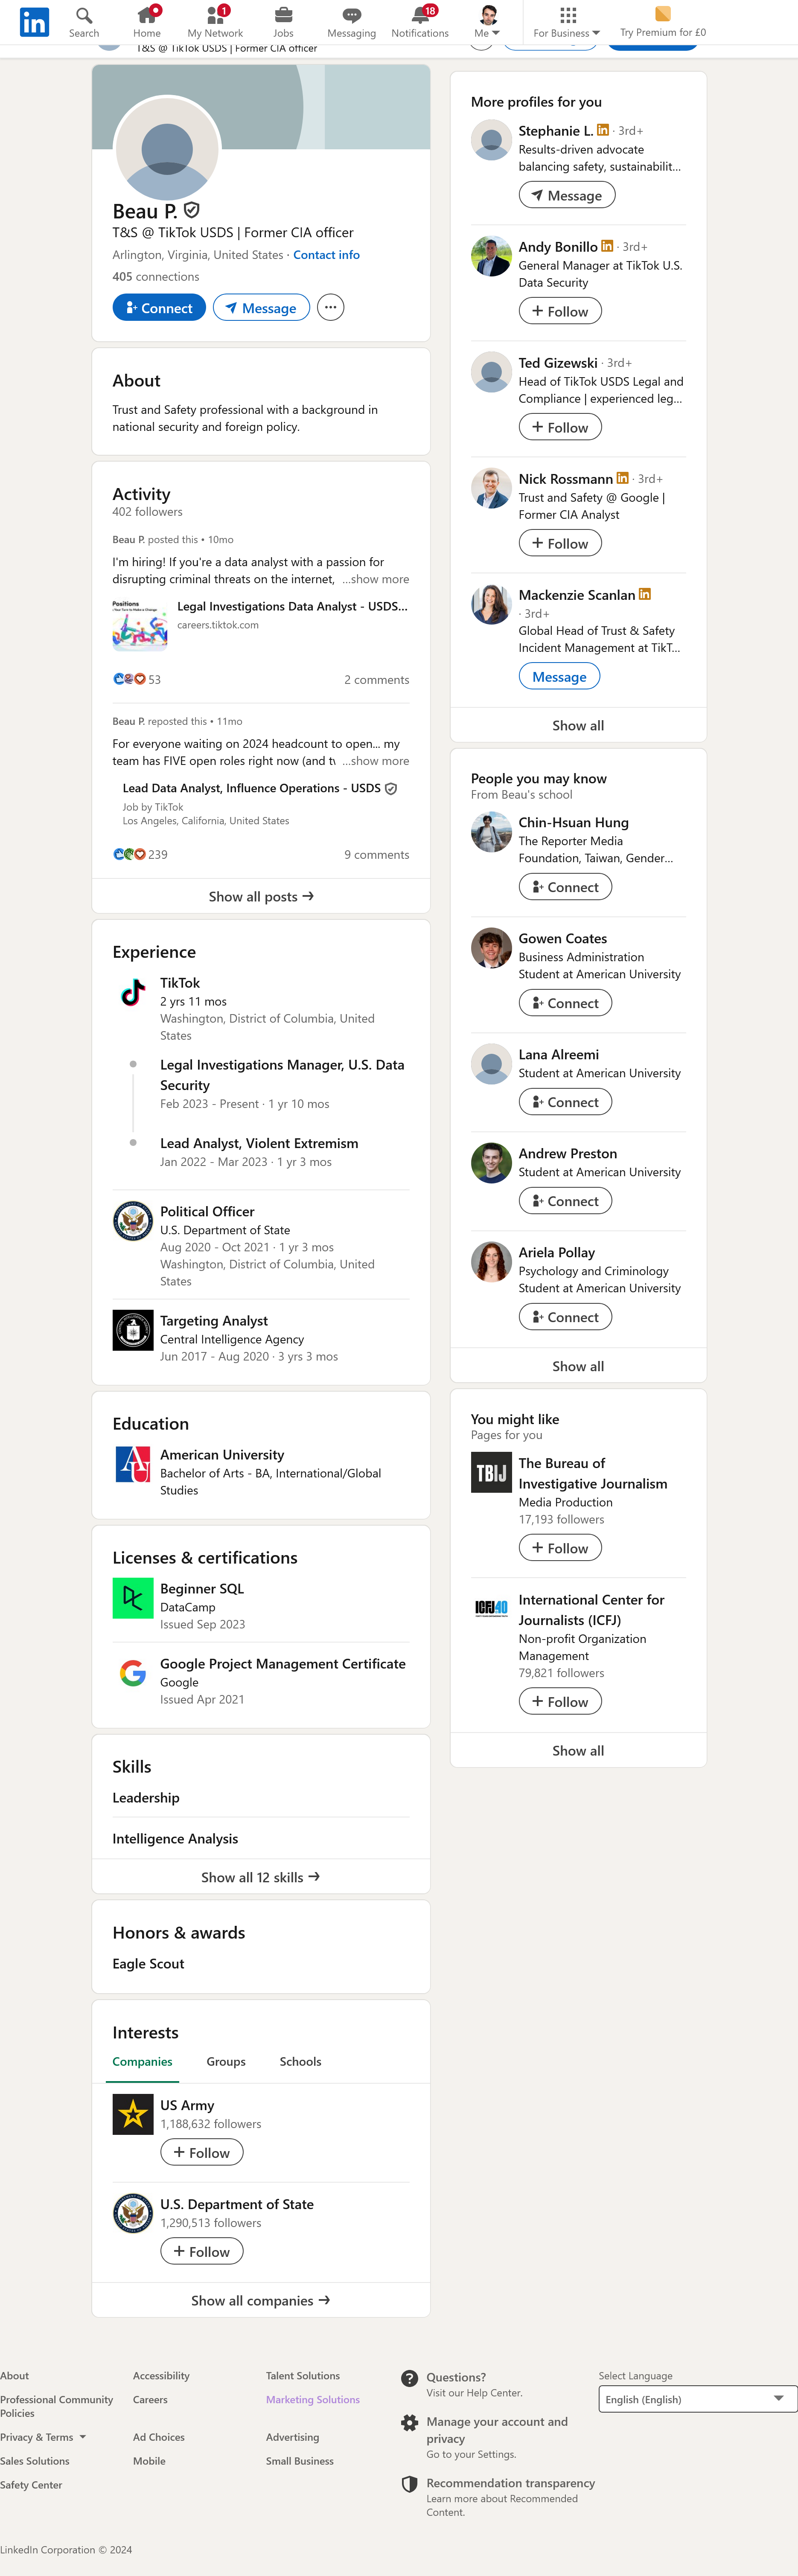
Task: Click the verification shield next to Beau P.
Action: [192, 210]
